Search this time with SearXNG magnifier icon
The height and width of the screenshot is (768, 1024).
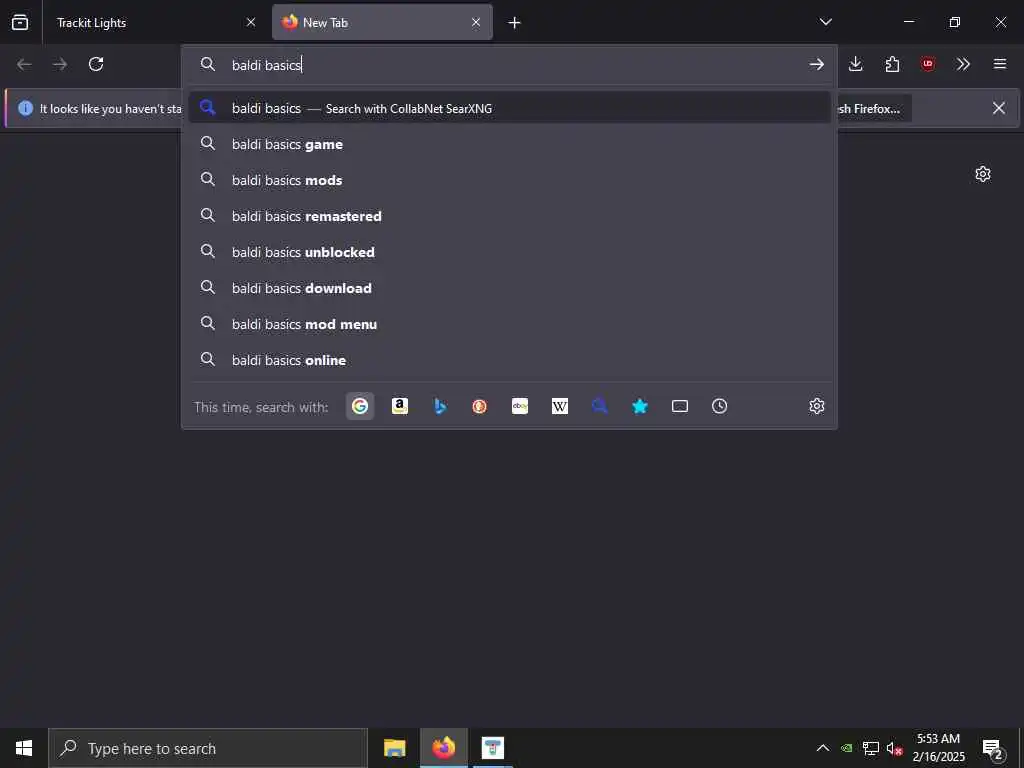[x=600, y=406]
